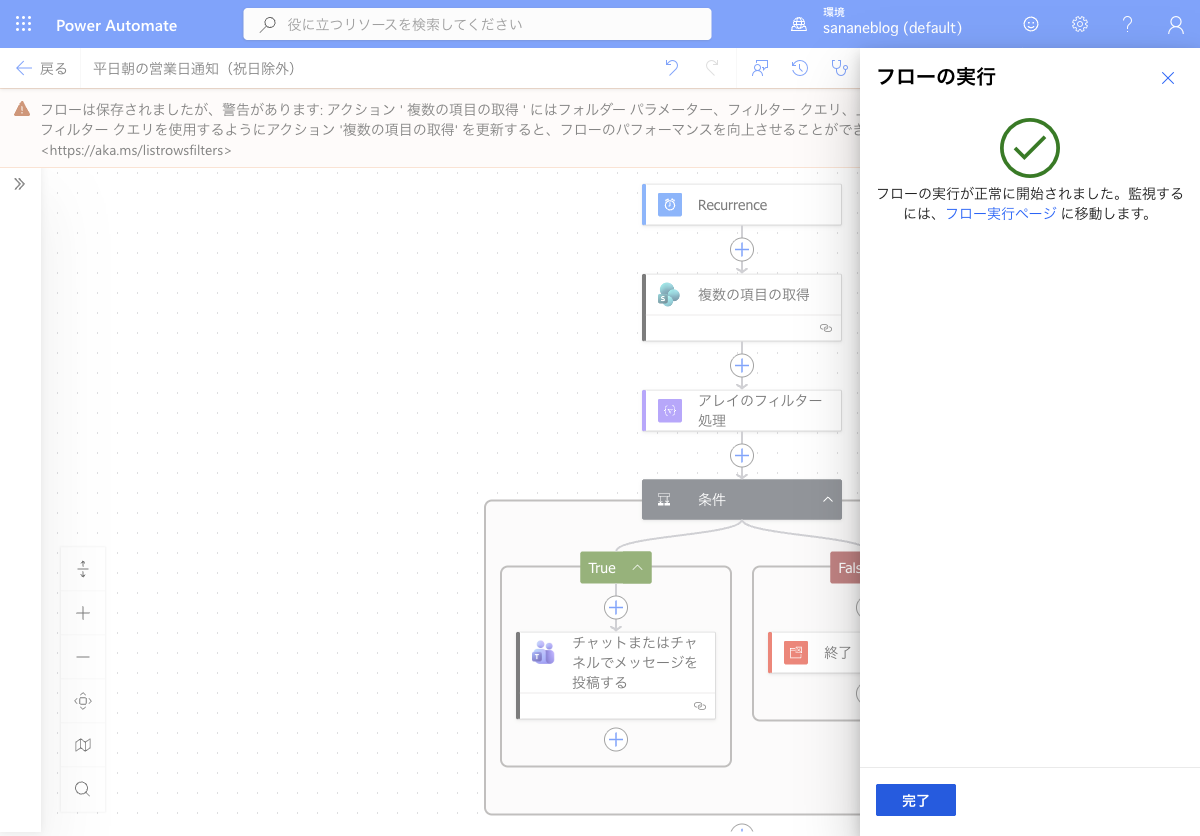Fit the flow to view
The image size is (1200, 836).
(83, 701)
